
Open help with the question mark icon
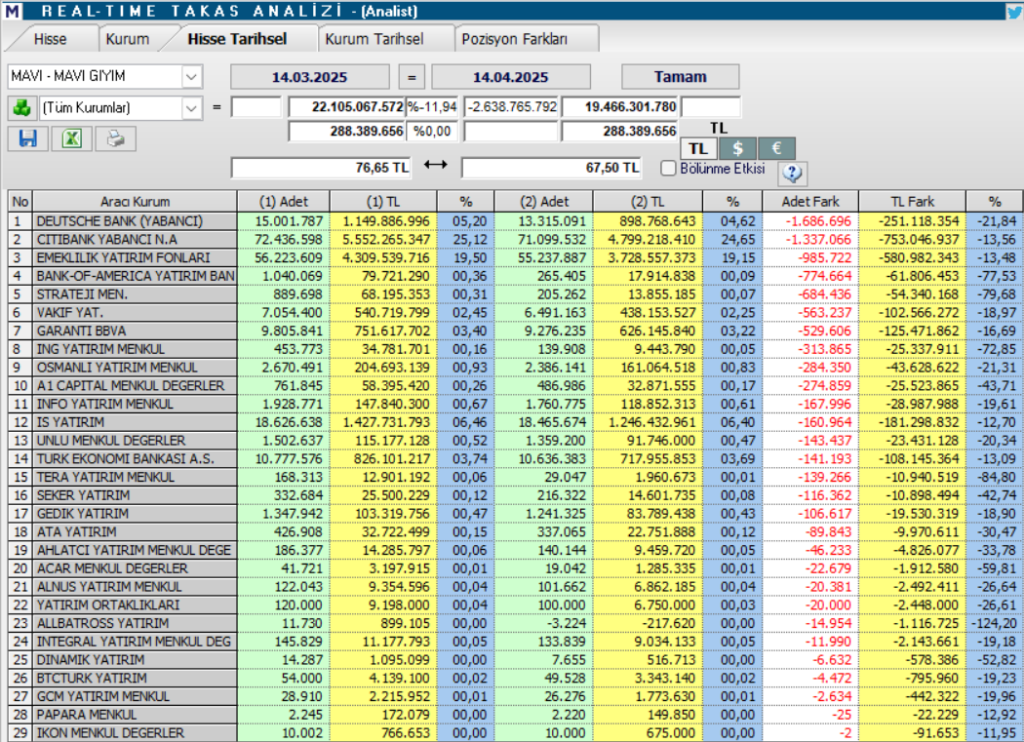(x=792, y=172)
